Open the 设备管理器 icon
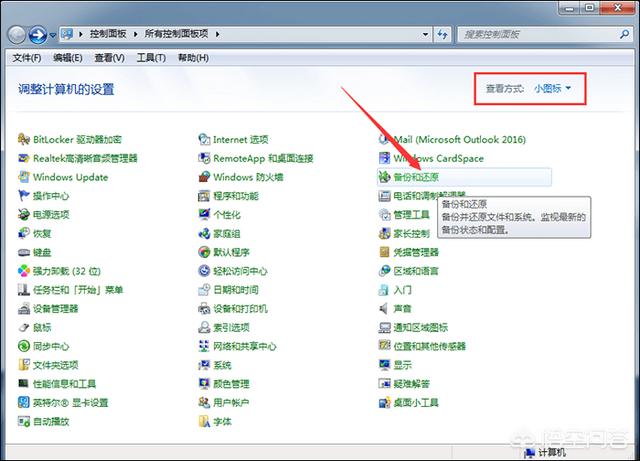This screenshot has width=640, height=461. (24, 308)
